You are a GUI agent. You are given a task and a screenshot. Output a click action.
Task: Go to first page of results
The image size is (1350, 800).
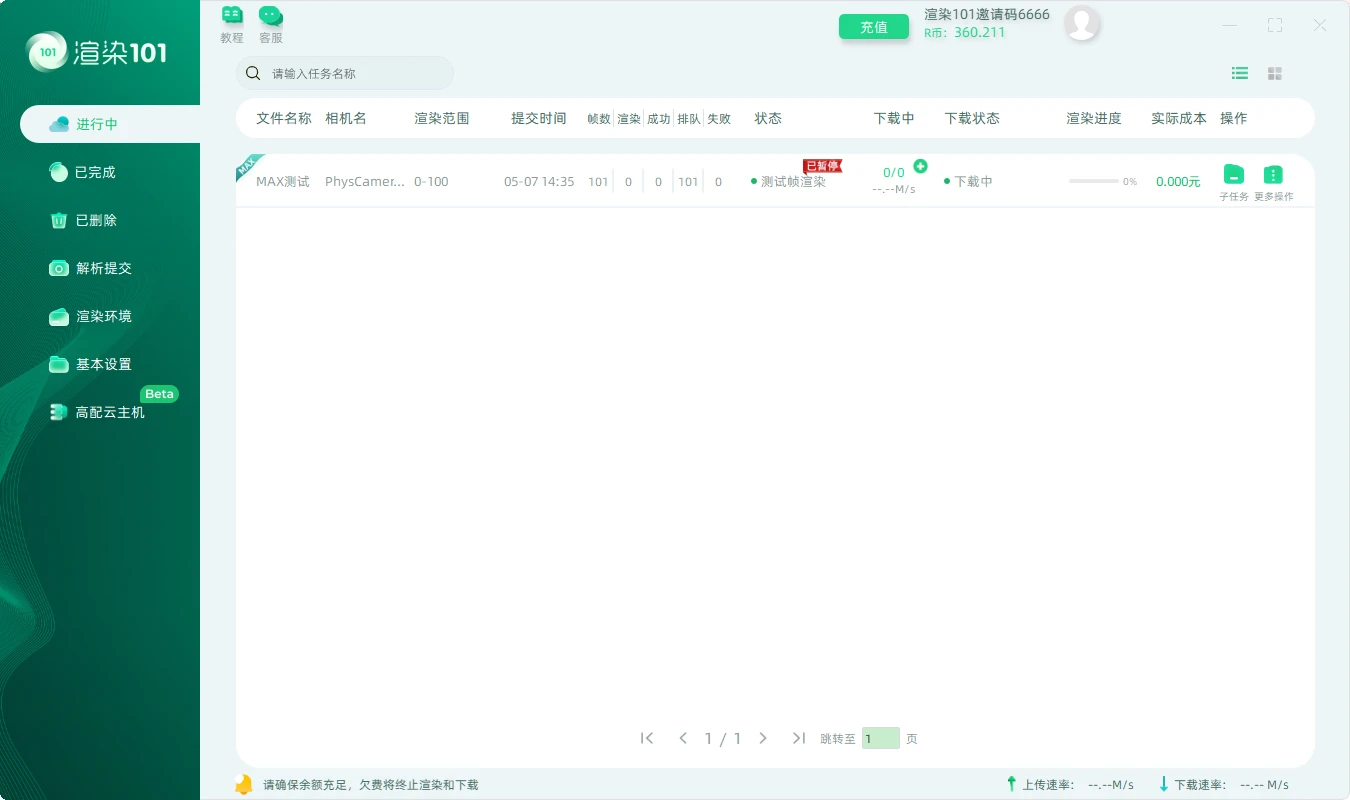pyautogui.click(x=647, y=738)
